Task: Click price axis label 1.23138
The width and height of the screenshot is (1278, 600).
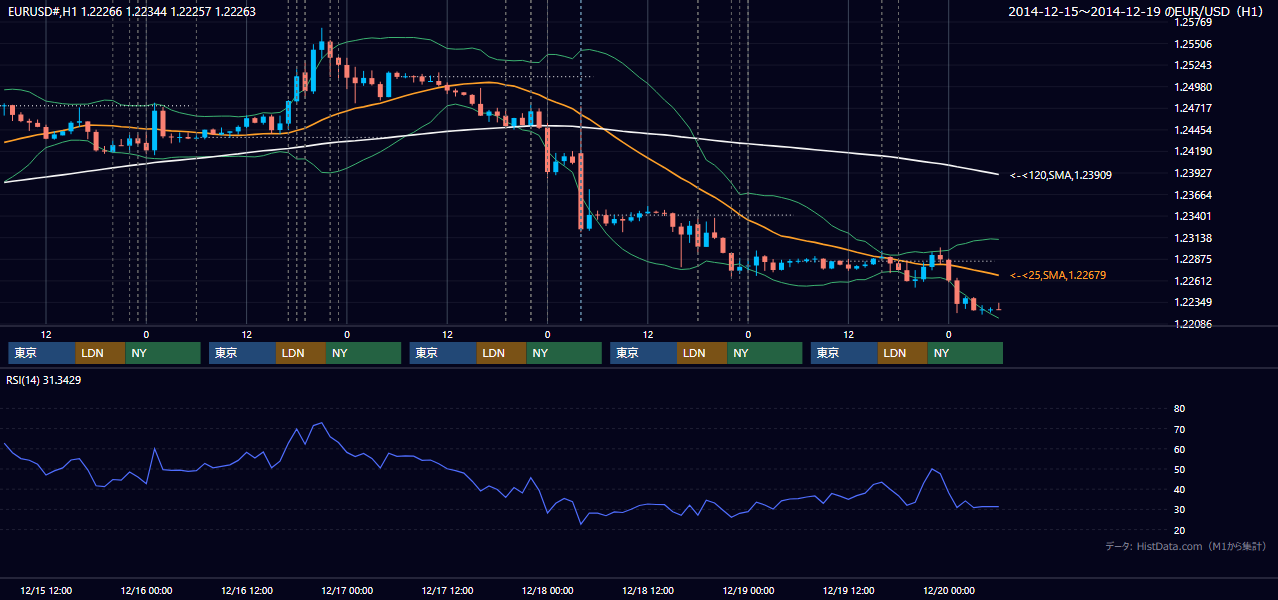Action: (1193, 238)
